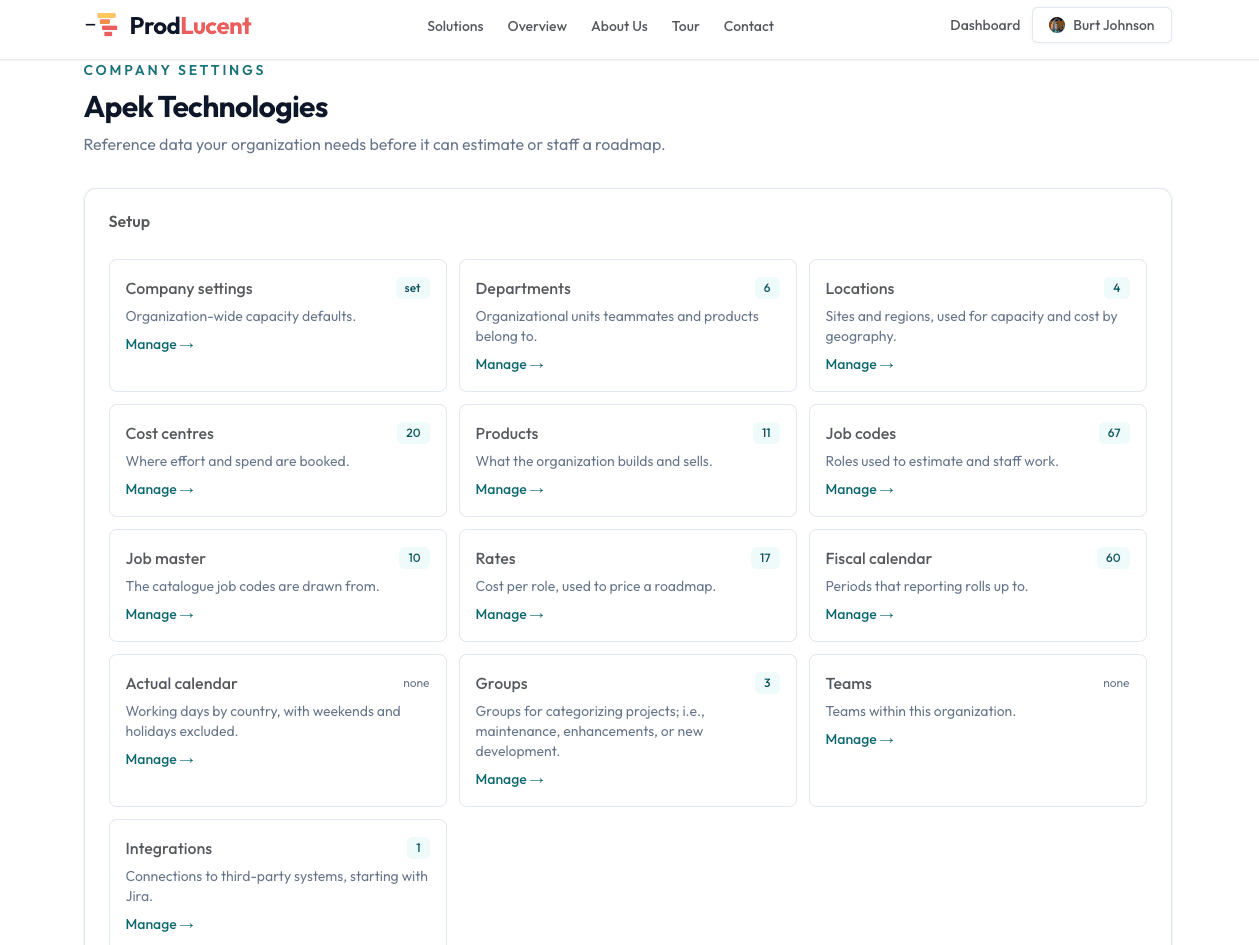This screenshot has width=1259, height=945.
Task: Click the '17' badge on Rates
Action: tap(765, 558)
